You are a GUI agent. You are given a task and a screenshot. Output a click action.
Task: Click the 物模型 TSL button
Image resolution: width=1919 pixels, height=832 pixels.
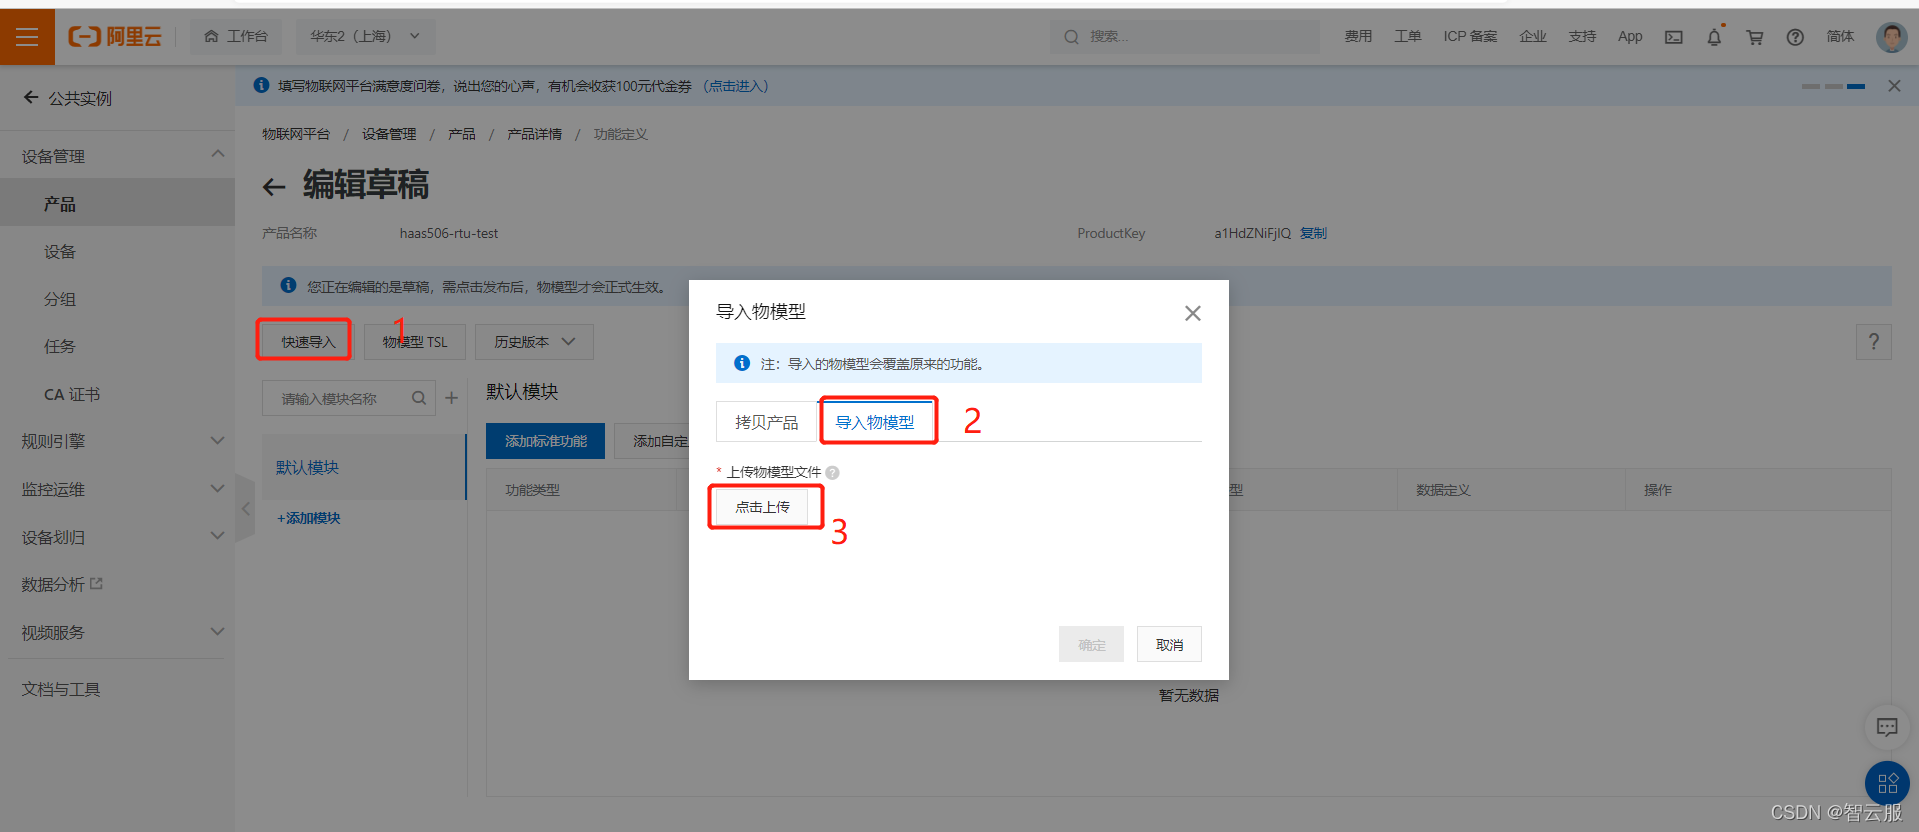[x=415, y=342]
